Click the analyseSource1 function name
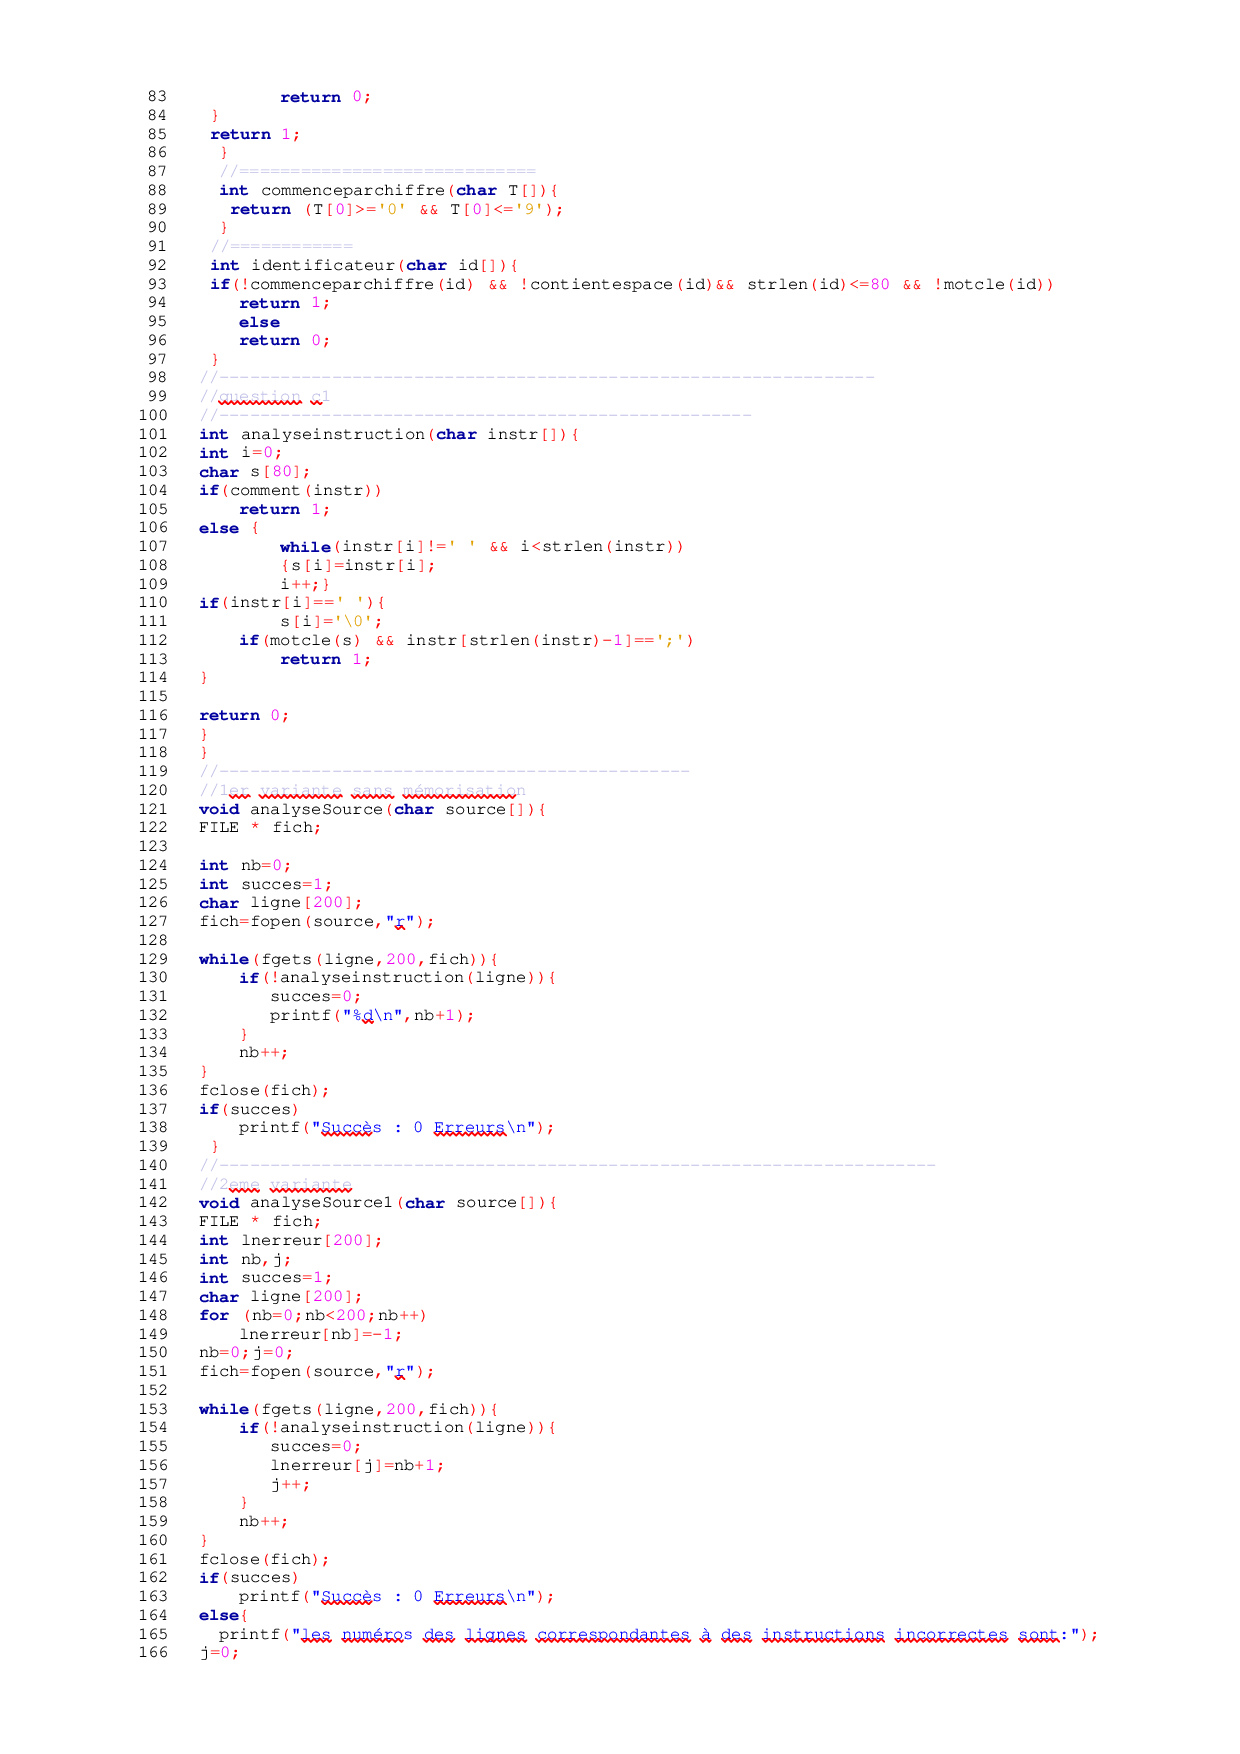Viewport: 1240px width, 1754px height. coord(321,1203)
